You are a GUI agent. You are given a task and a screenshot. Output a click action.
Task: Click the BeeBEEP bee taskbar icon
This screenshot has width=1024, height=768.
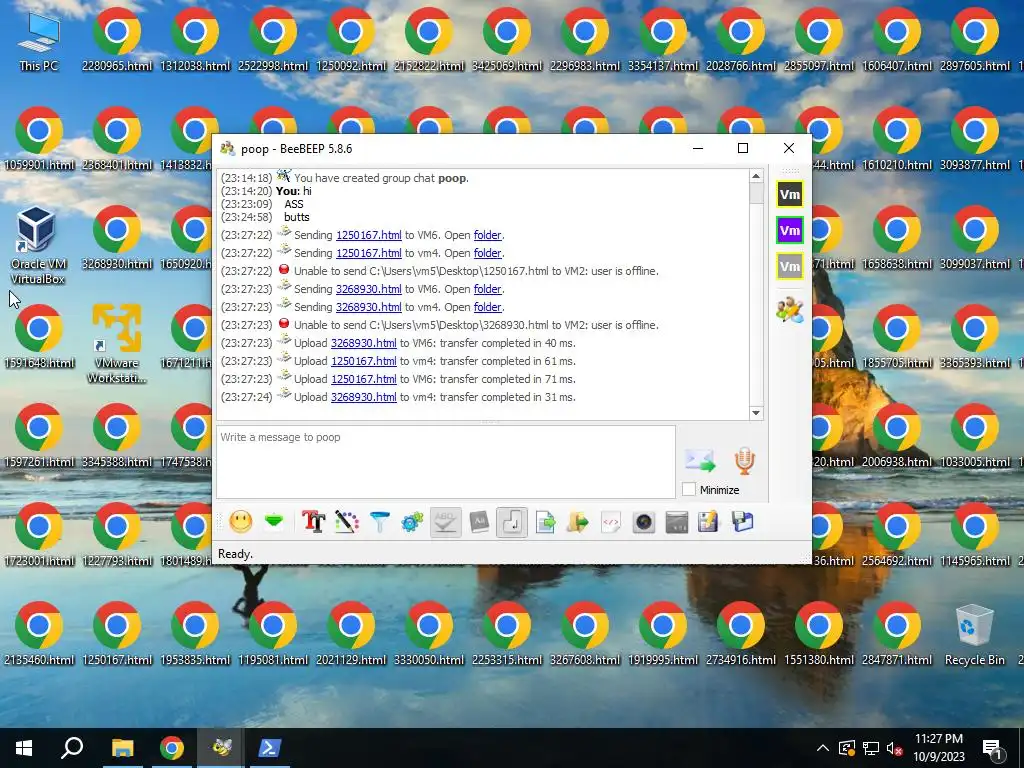221,748
